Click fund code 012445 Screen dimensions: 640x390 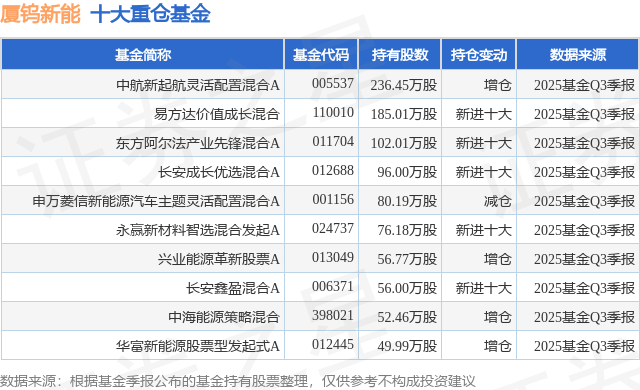pos(333,344)
